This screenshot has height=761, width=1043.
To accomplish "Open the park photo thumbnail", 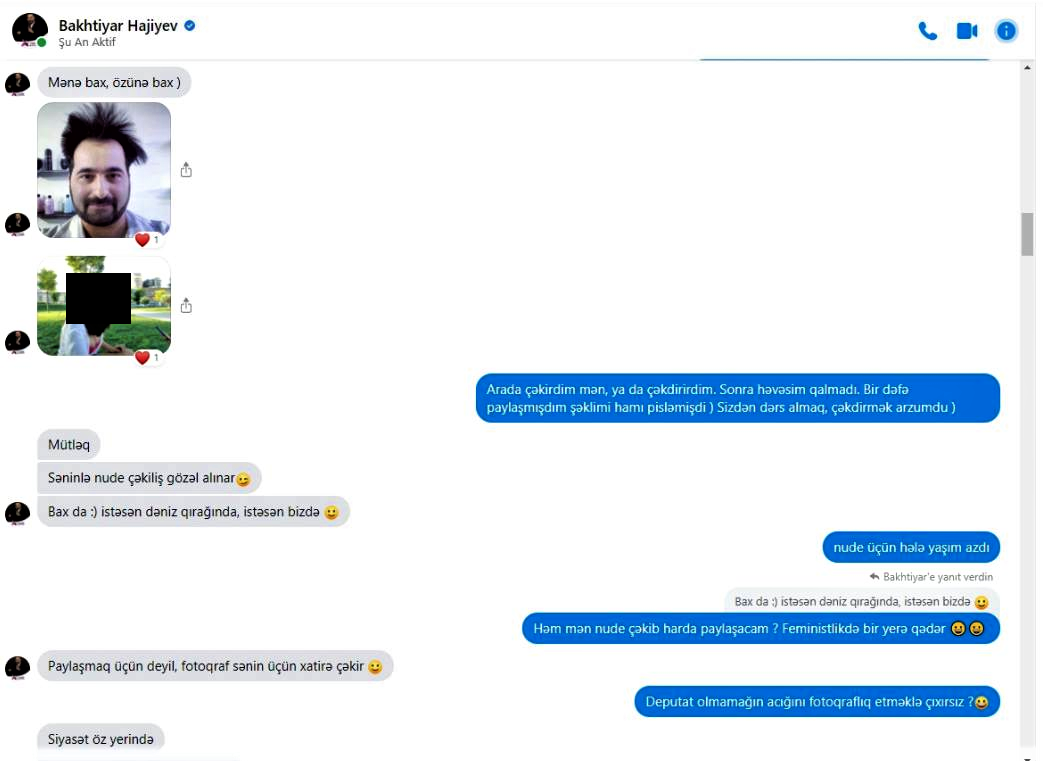I will tap(104, 306).
